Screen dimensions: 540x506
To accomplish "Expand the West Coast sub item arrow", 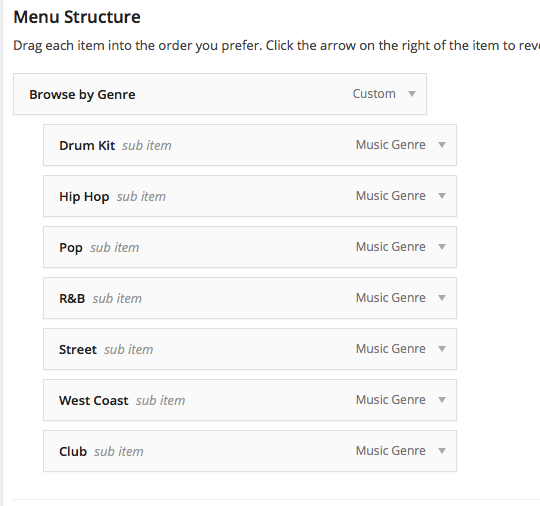I will click(442, 400).
